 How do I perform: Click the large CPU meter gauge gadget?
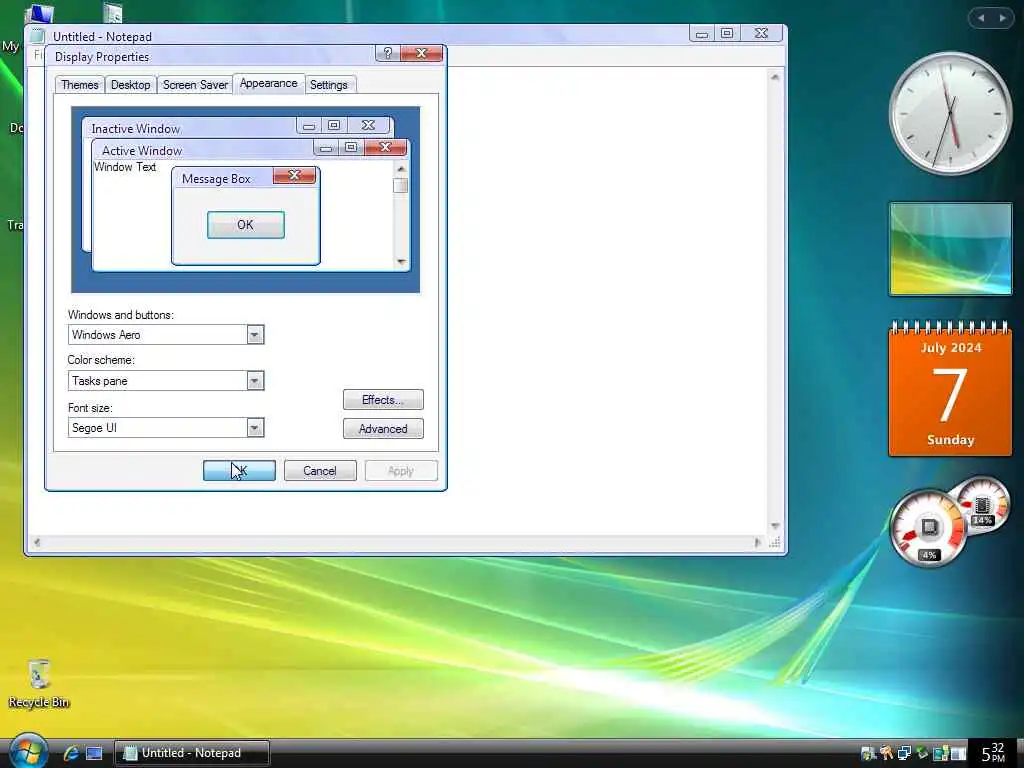[x=928, y=528]
